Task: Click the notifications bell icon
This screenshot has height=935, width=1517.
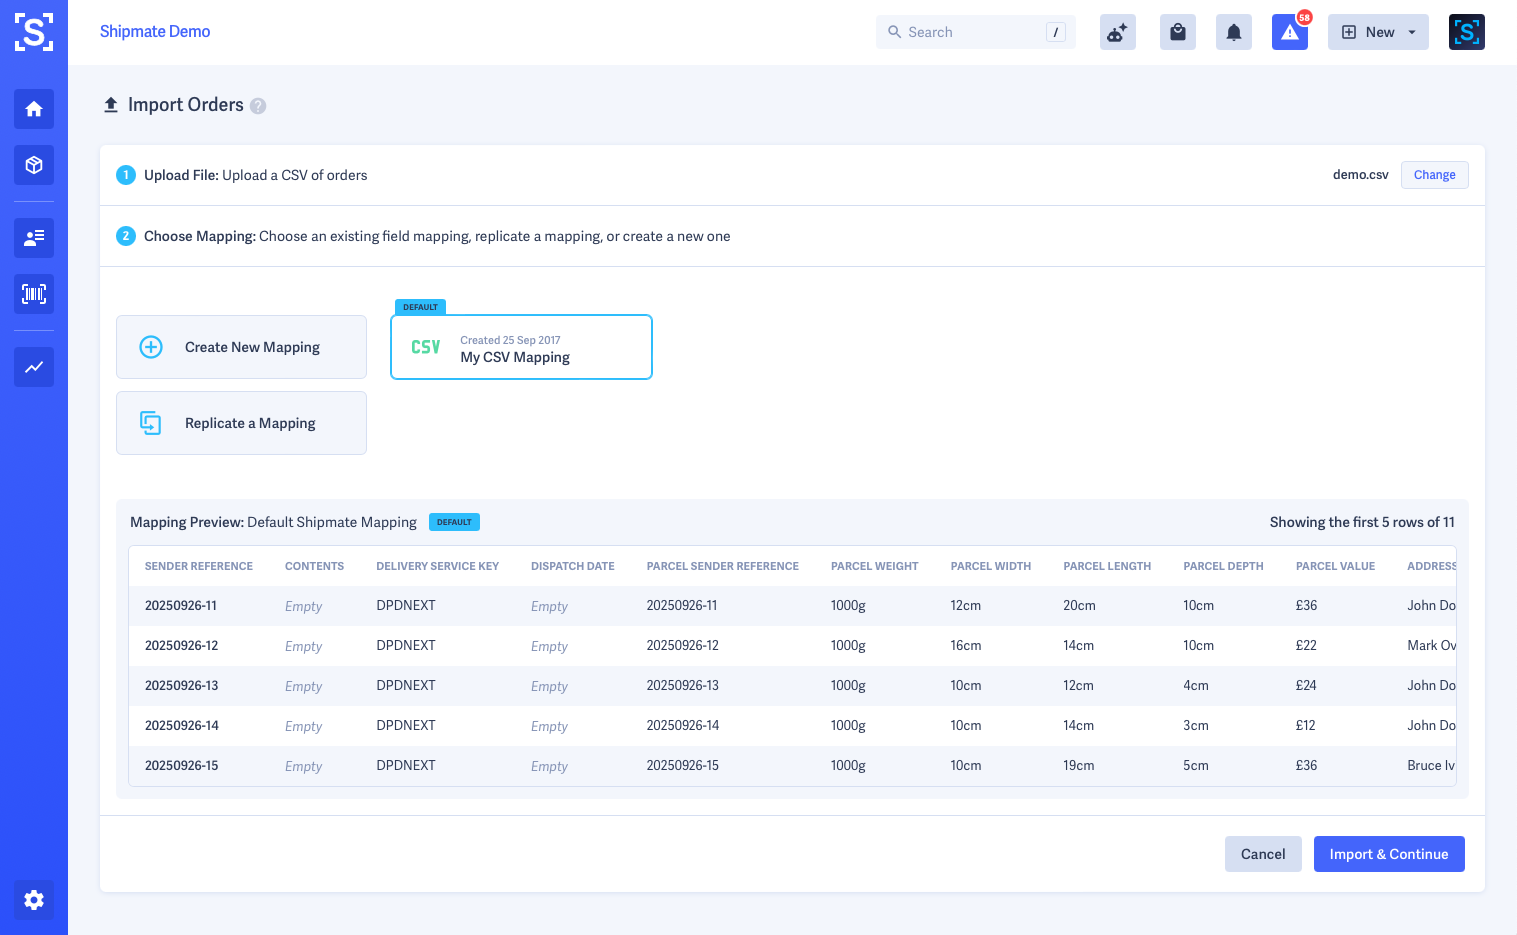Action: [x=1233, y=32]
